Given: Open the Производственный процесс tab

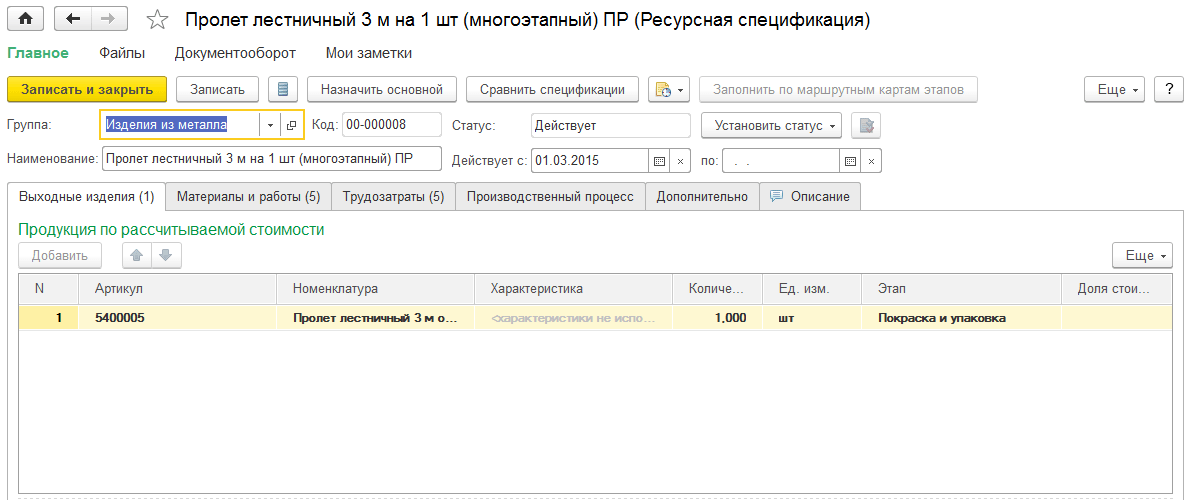Looking at the screenshot, I should pyautogui.click(x=550, y=197).
